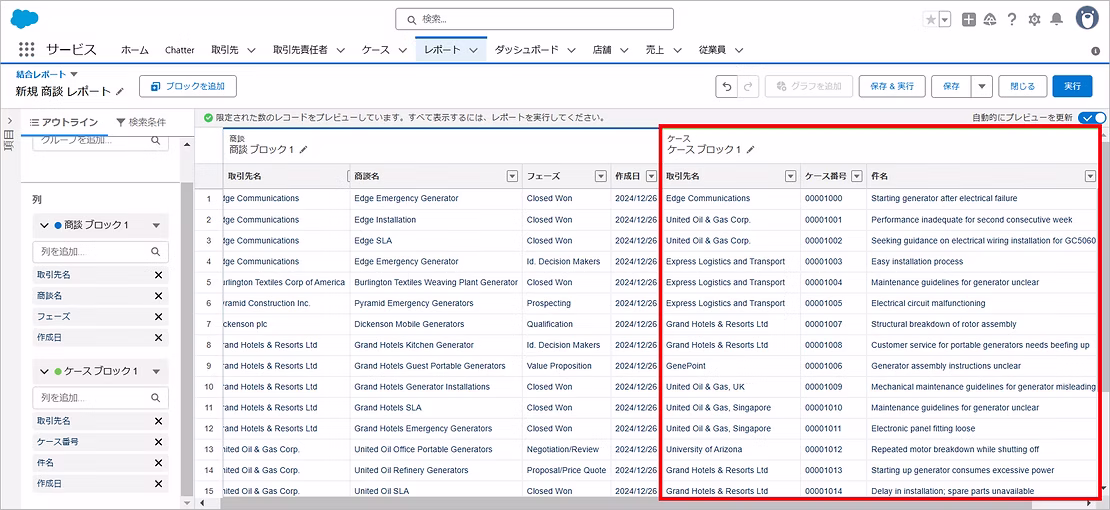This screenshot has height=510, width=1110.
Task: Click 列を追加 field under ケース ブロック 1
Action: pyautogui.click(x=101, y=397)
